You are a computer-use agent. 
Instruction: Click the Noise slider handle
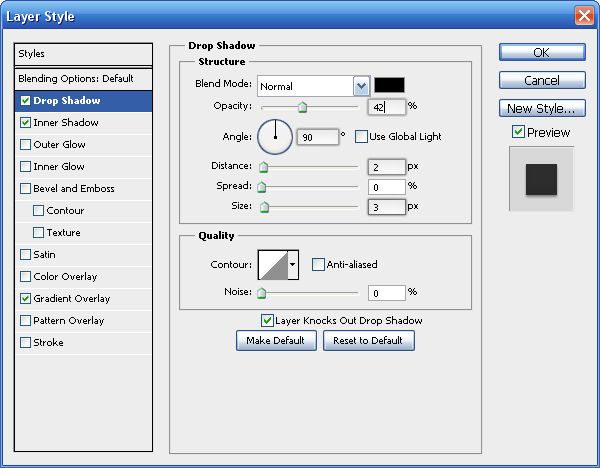(x=262, y=293)
